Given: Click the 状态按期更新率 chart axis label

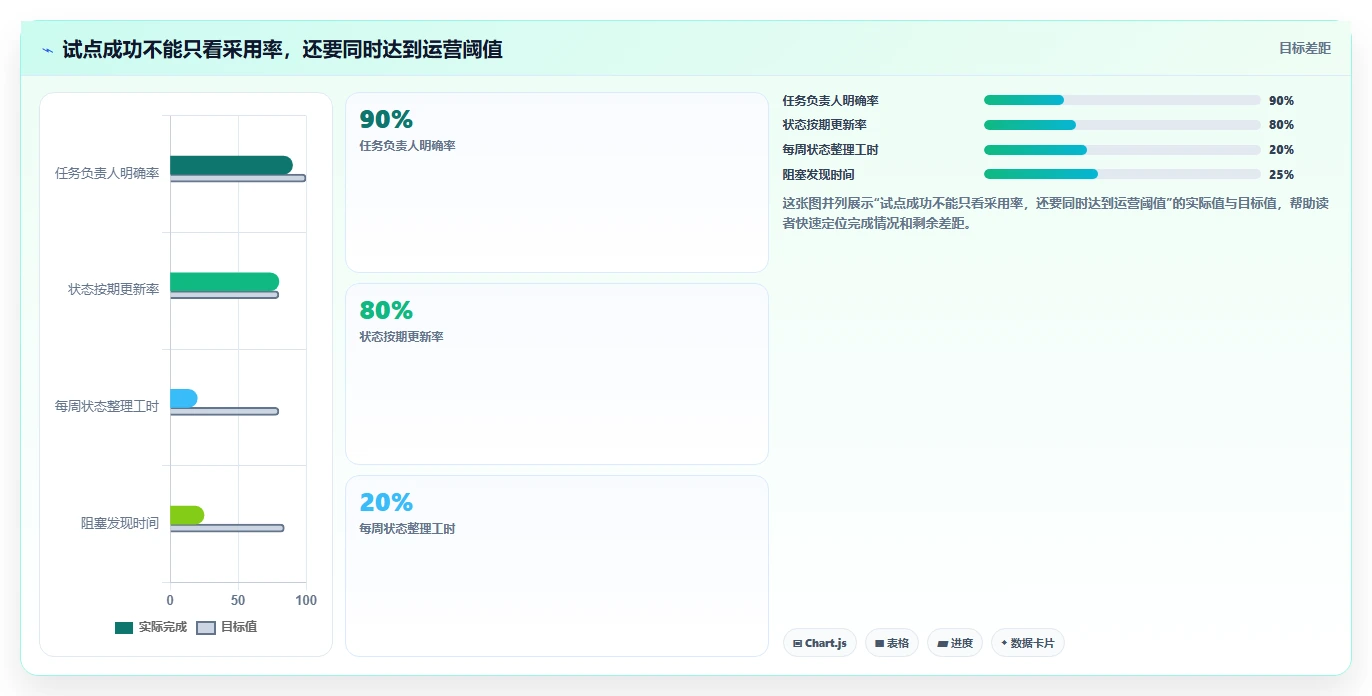Looking at the screenshot, I should (x=114, y=290).
